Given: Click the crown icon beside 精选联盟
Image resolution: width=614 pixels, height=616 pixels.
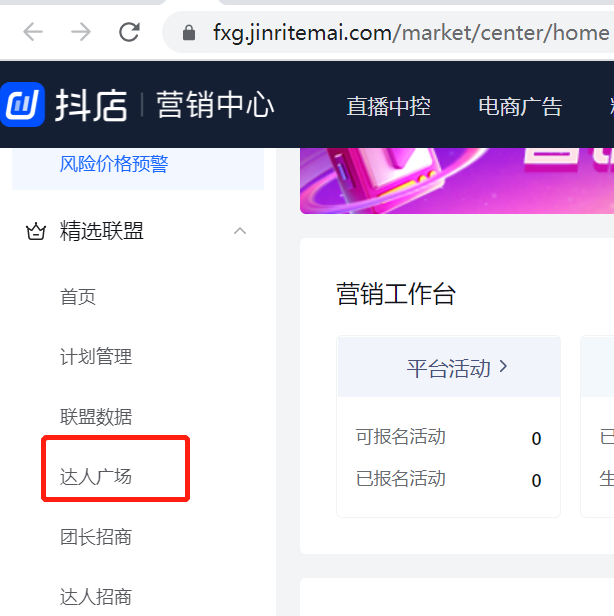Looking at the screenshot, I should [x=36, y=231].
